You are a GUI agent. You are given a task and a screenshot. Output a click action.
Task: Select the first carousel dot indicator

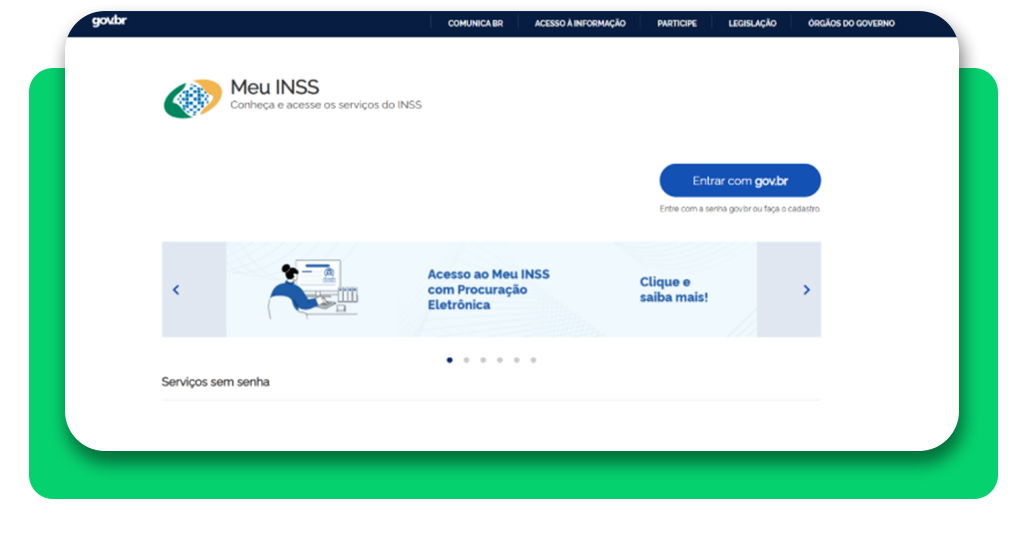(x=449, y=360)
